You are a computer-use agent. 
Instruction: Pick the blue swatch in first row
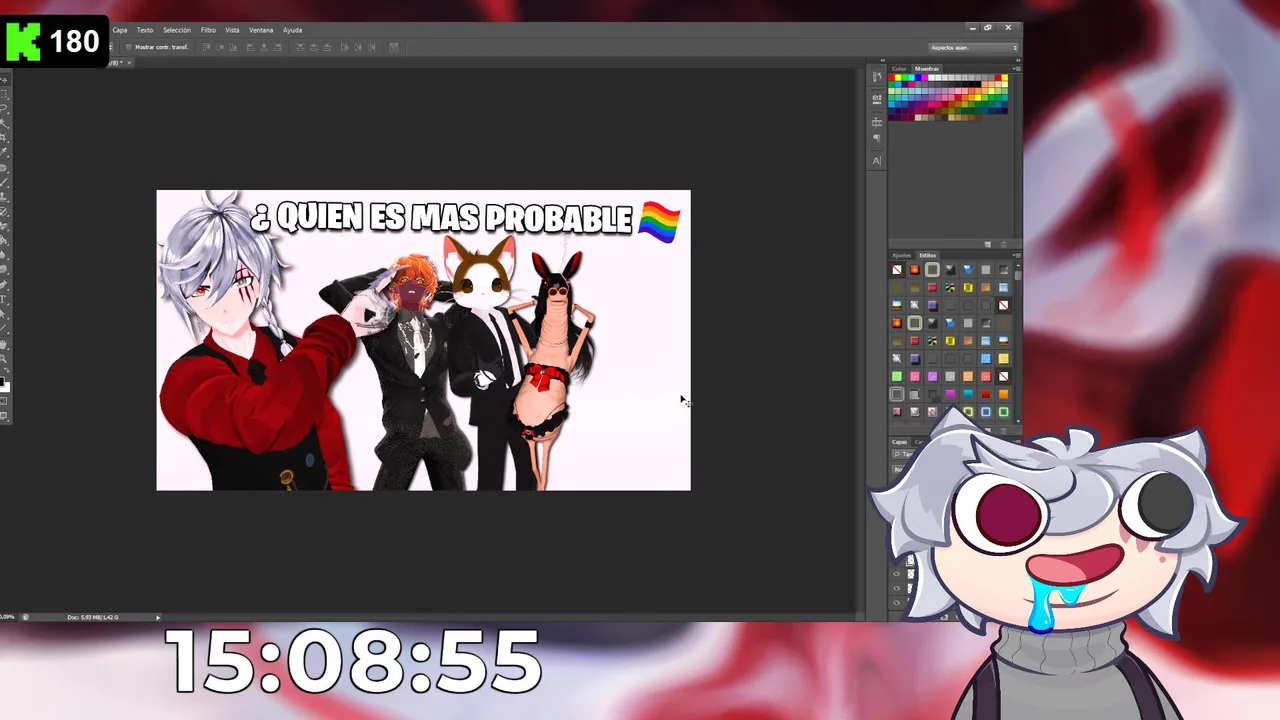click(x=918, y=77)
